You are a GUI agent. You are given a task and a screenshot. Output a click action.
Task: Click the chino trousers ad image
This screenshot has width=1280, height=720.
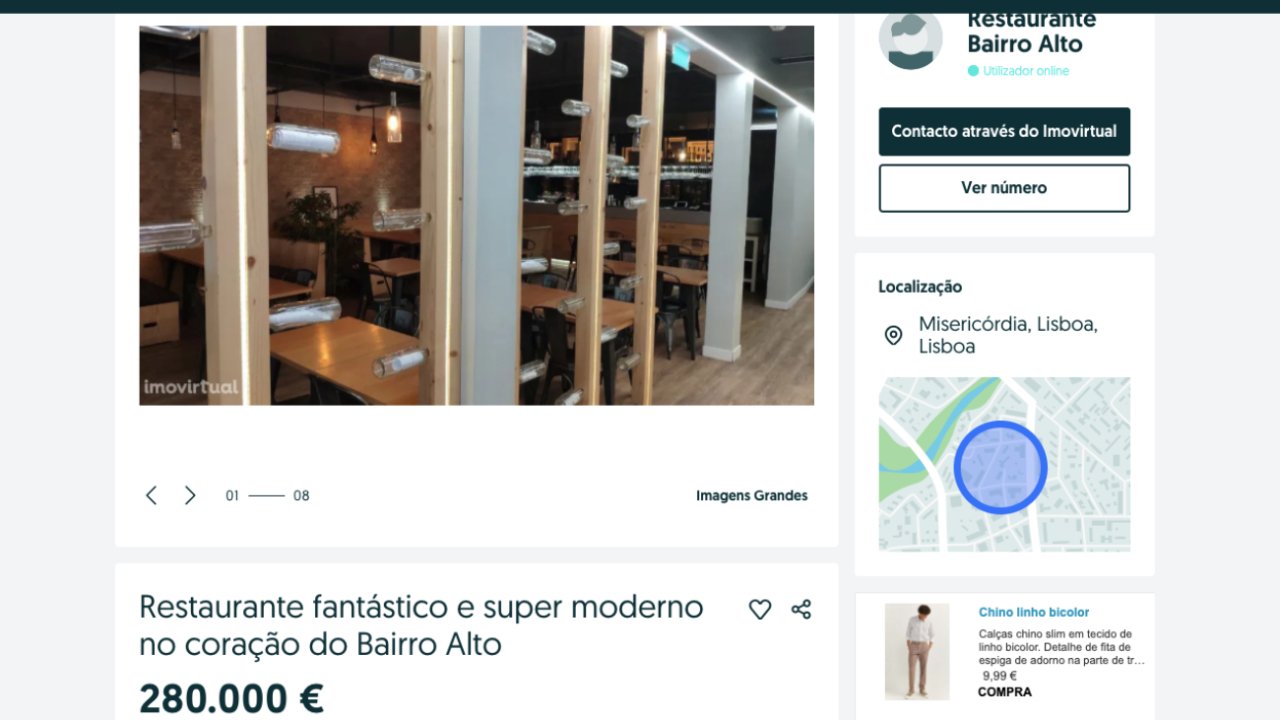(917, 651)
